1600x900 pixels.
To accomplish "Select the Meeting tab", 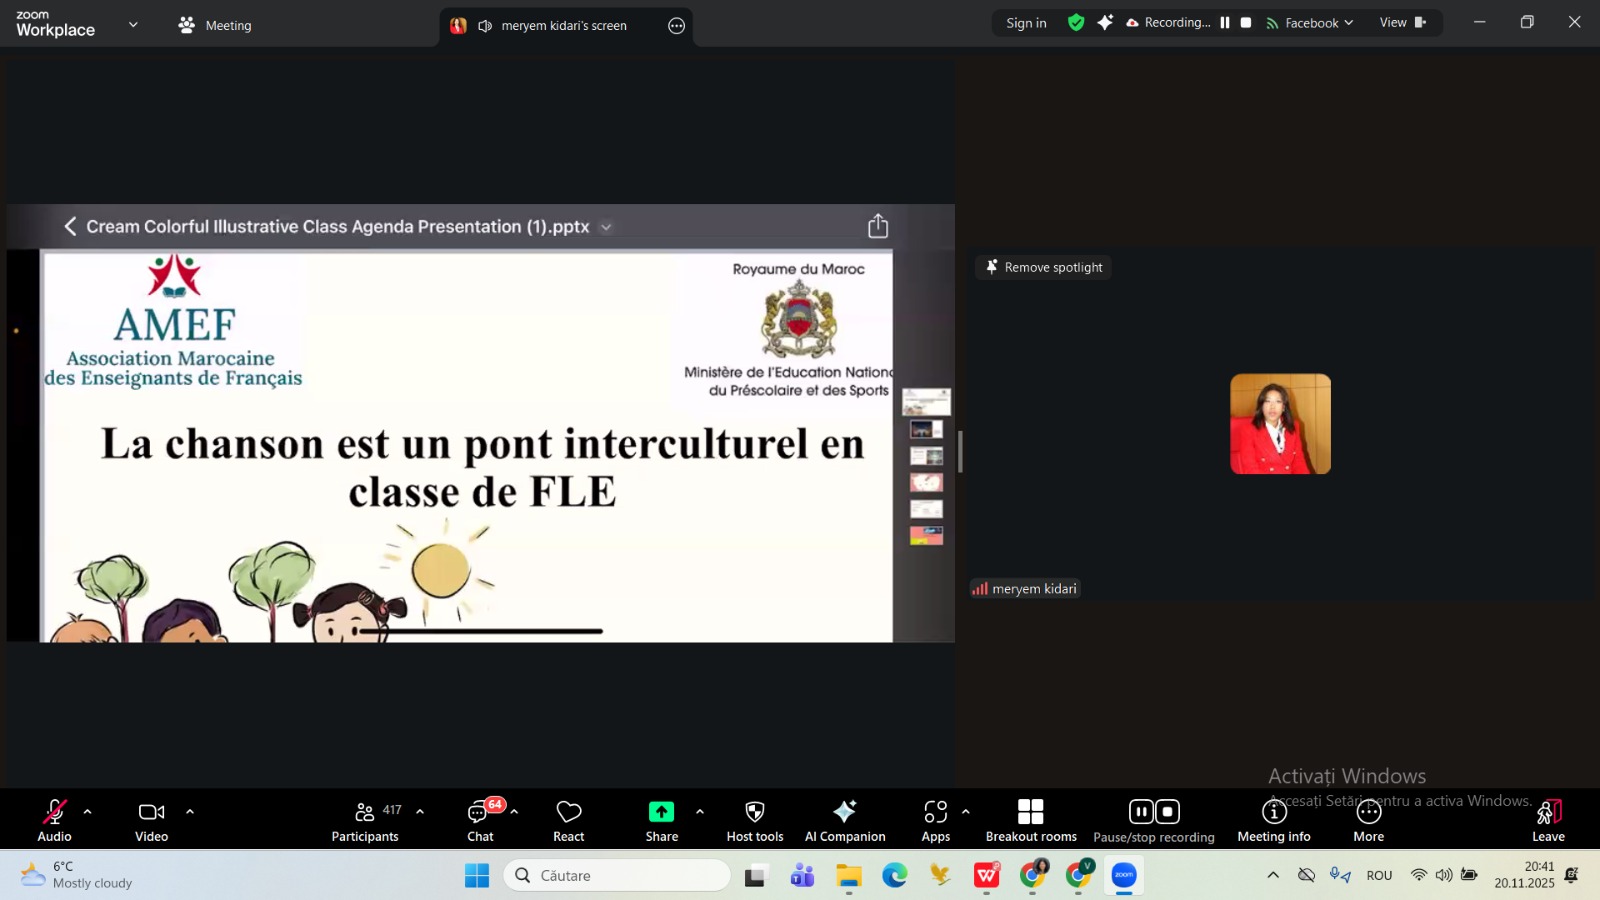I will (x=215, y=26).
